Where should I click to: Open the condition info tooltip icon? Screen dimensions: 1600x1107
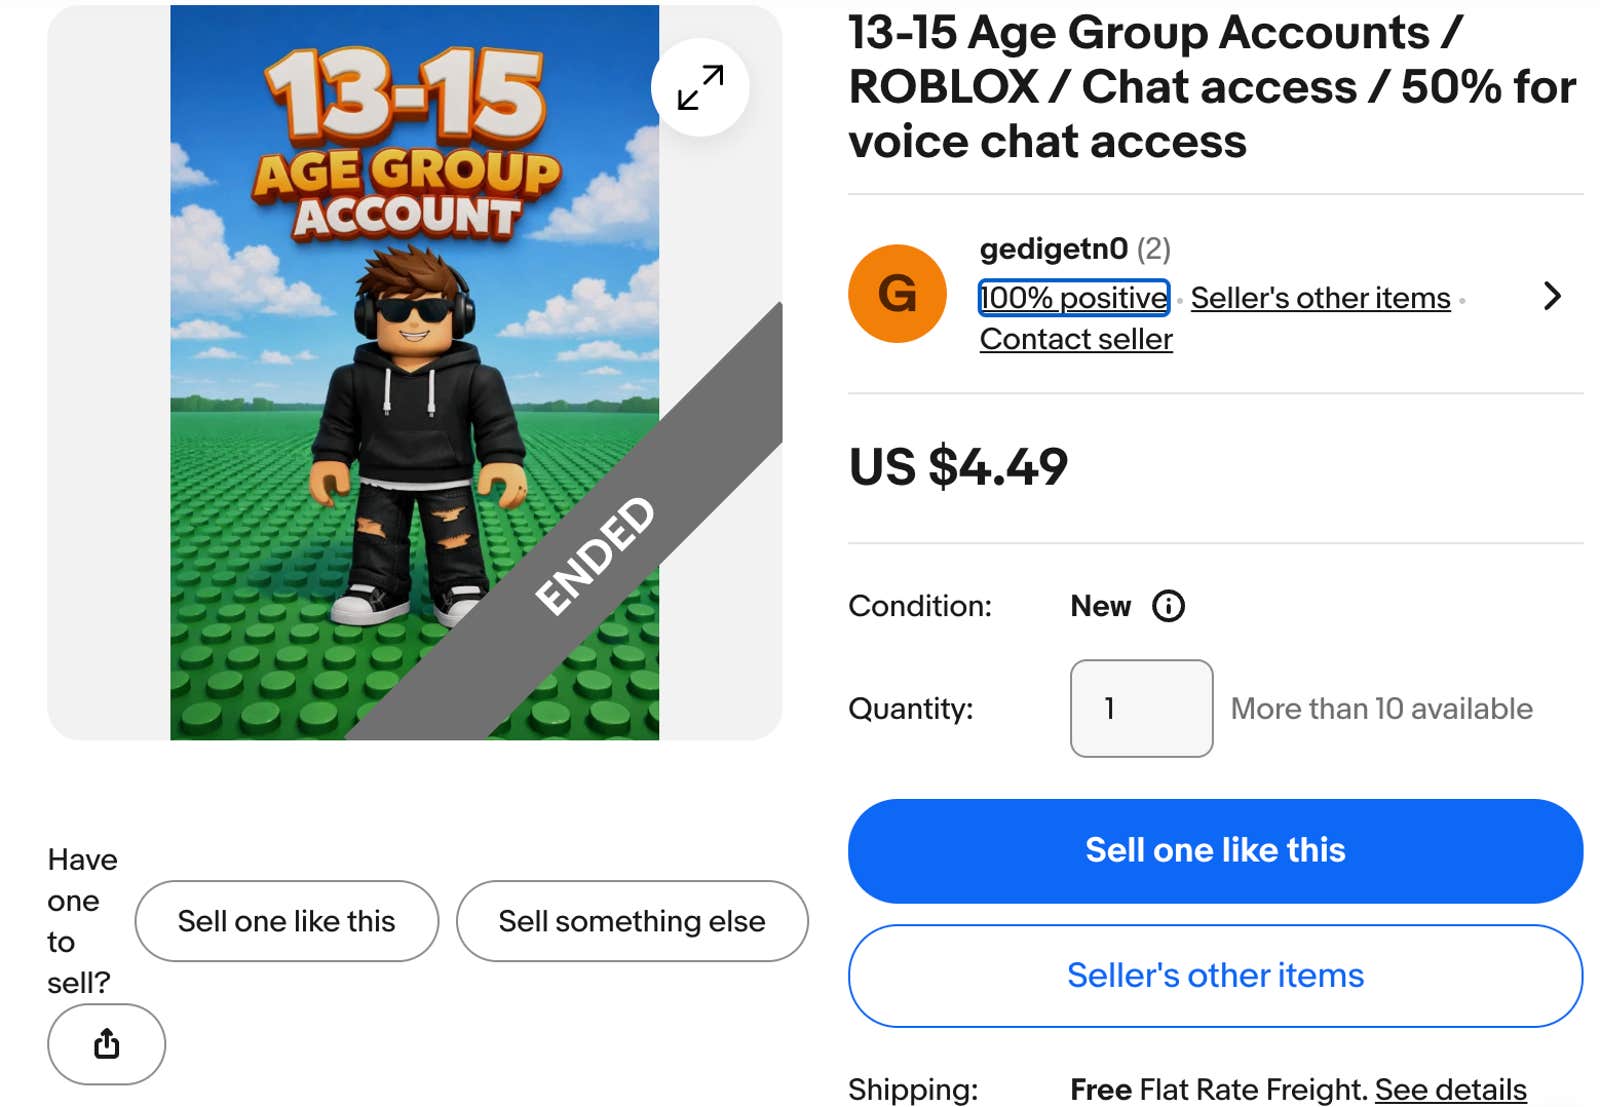click(1168, 606)
